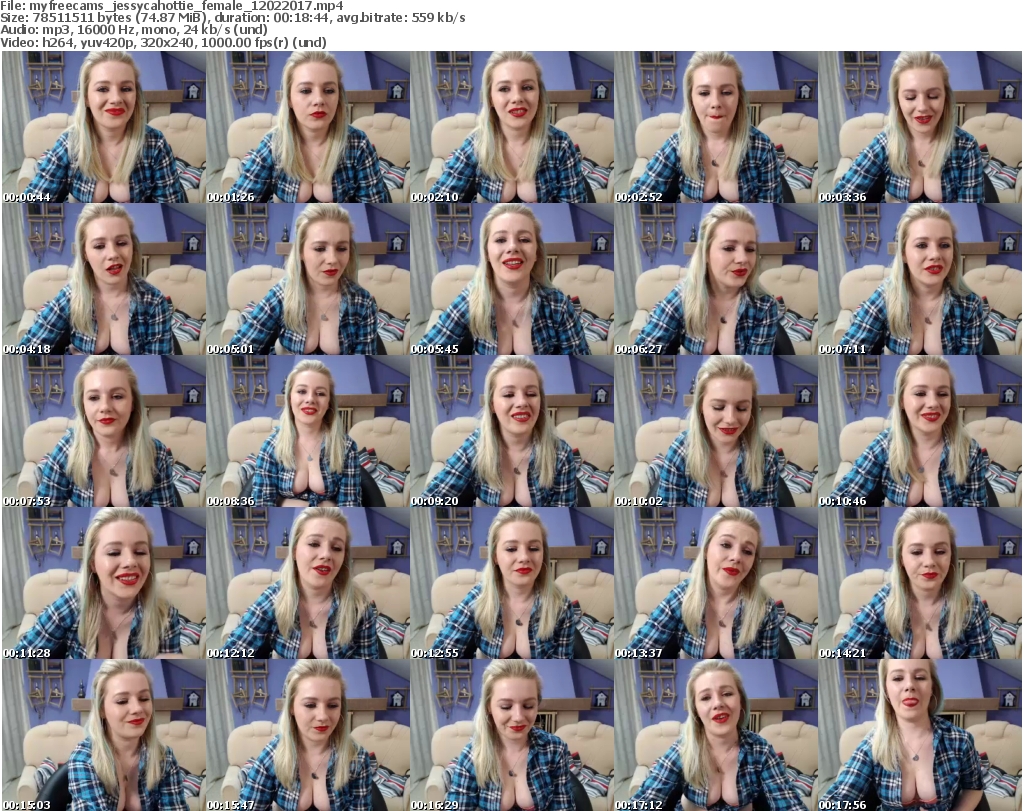Image resolution: width=1024 pixels, height=811 pixels.
Task: Click the 'Video: h264, yuv420p' header line
Action: [163, 42]
